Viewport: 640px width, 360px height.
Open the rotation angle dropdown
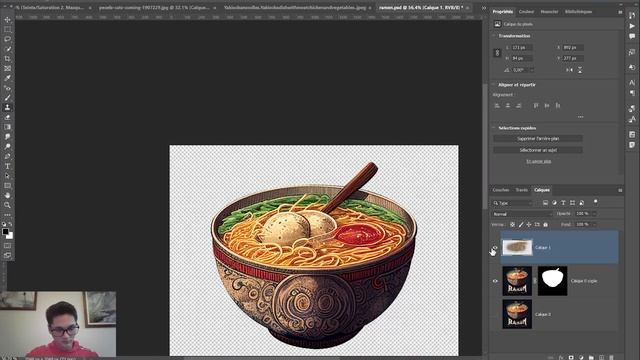point(532,70)
